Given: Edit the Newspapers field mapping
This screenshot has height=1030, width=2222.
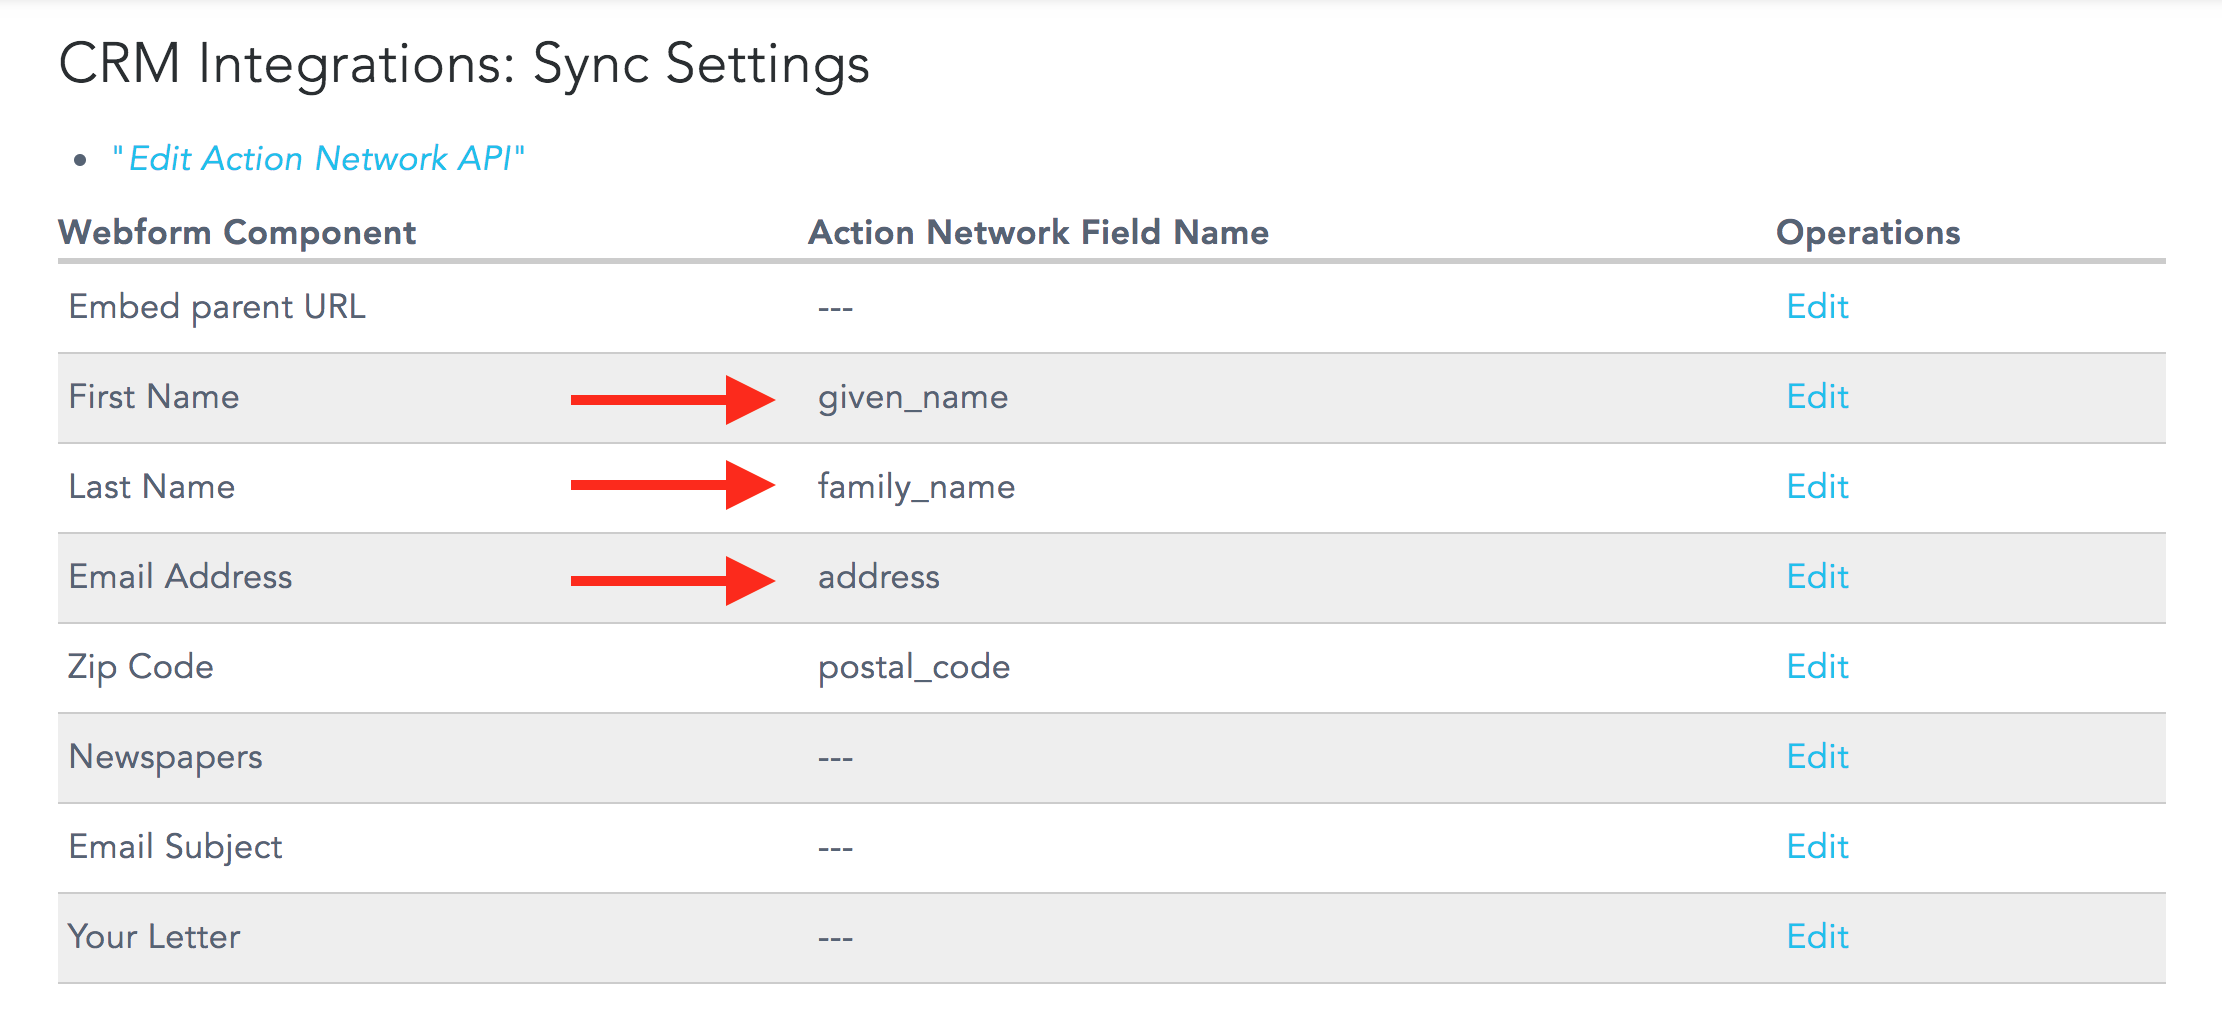Looking at the screenshot, I should click(1817, 756).
